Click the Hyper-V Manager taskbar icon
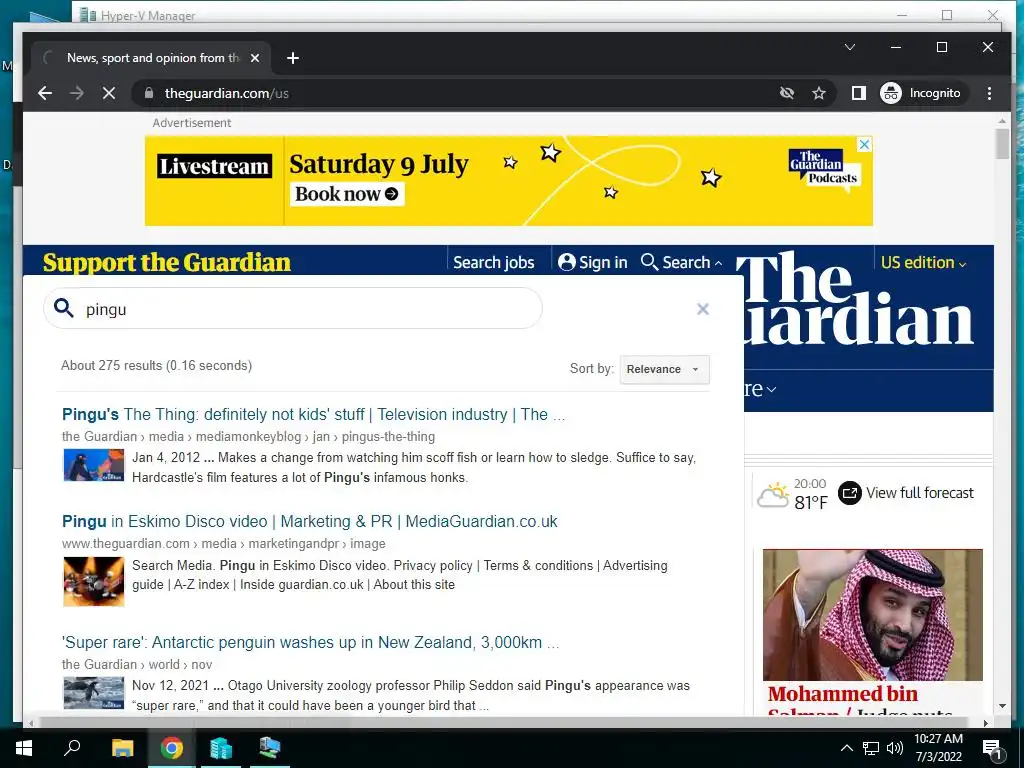1024x768 pixels. (x=221, y=748)
